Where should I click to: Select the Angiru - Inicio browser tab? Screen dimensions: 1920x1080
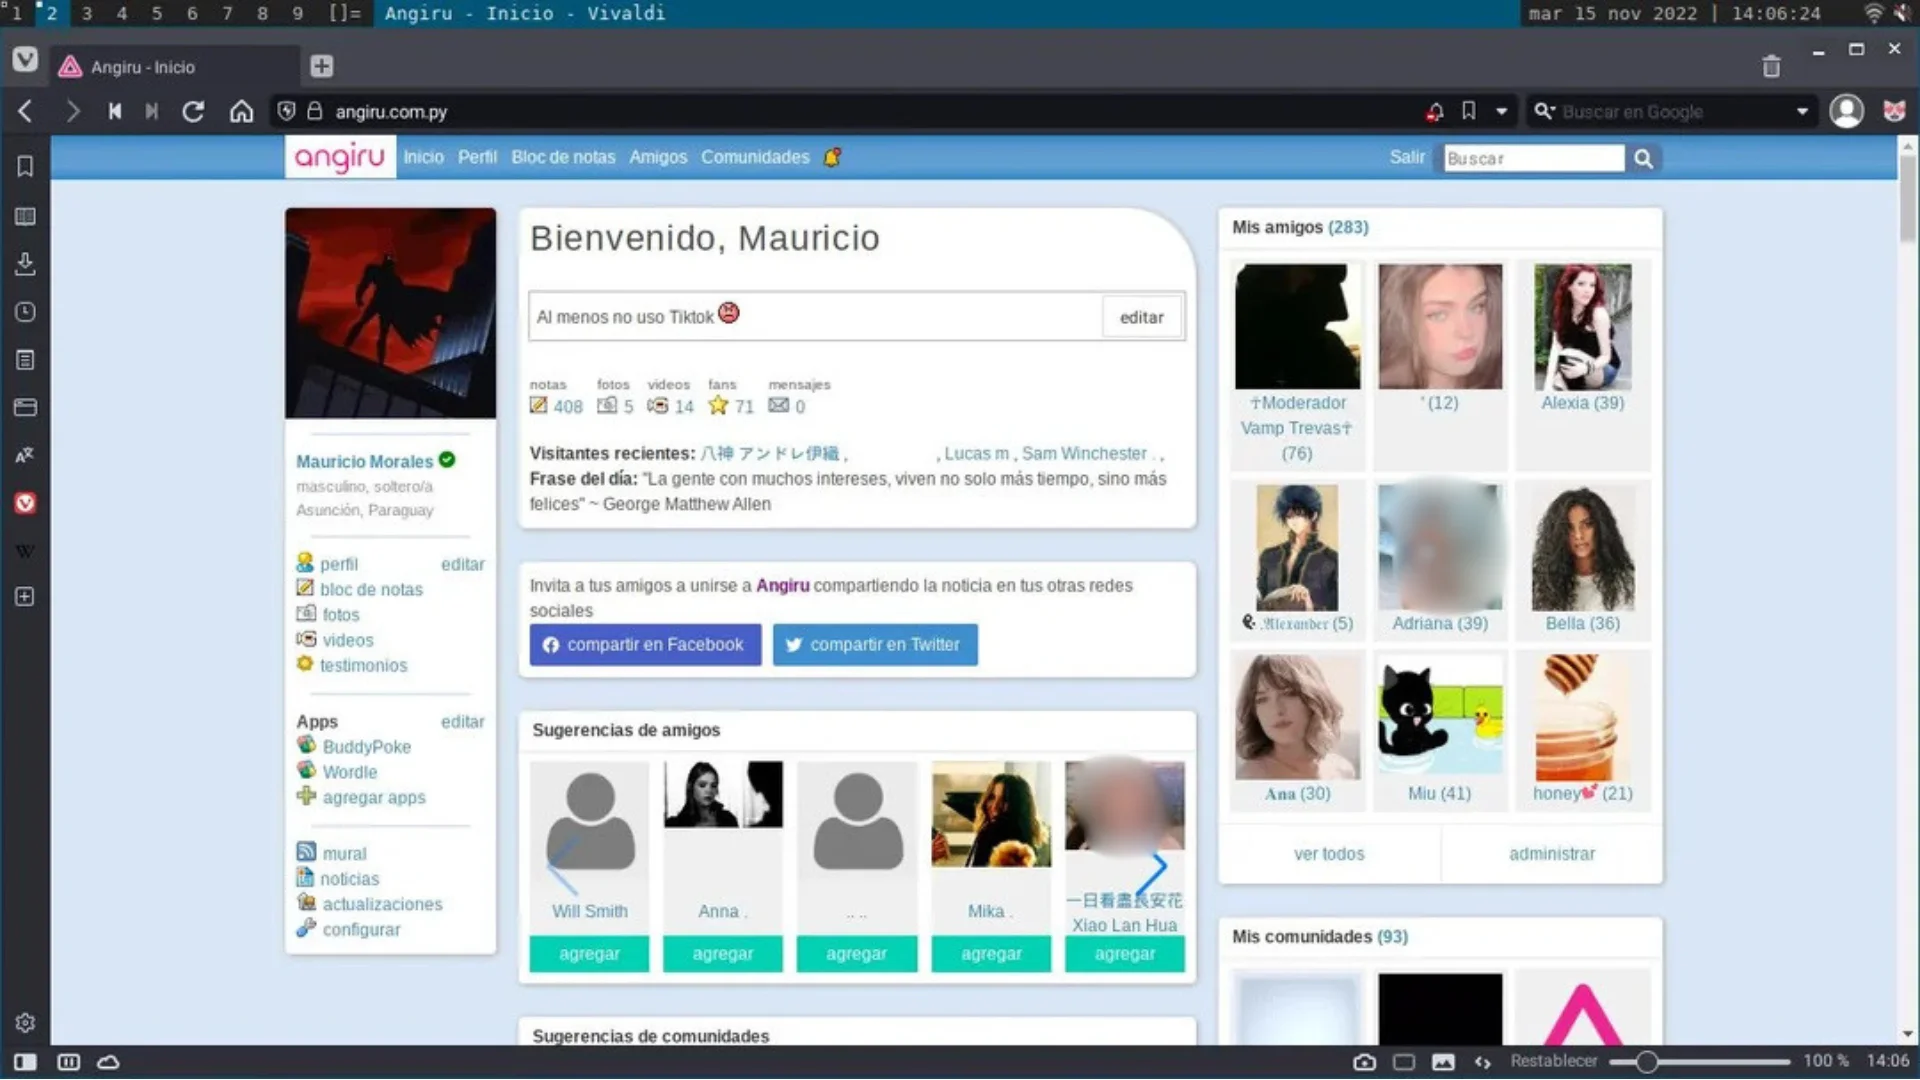[175, 67]
